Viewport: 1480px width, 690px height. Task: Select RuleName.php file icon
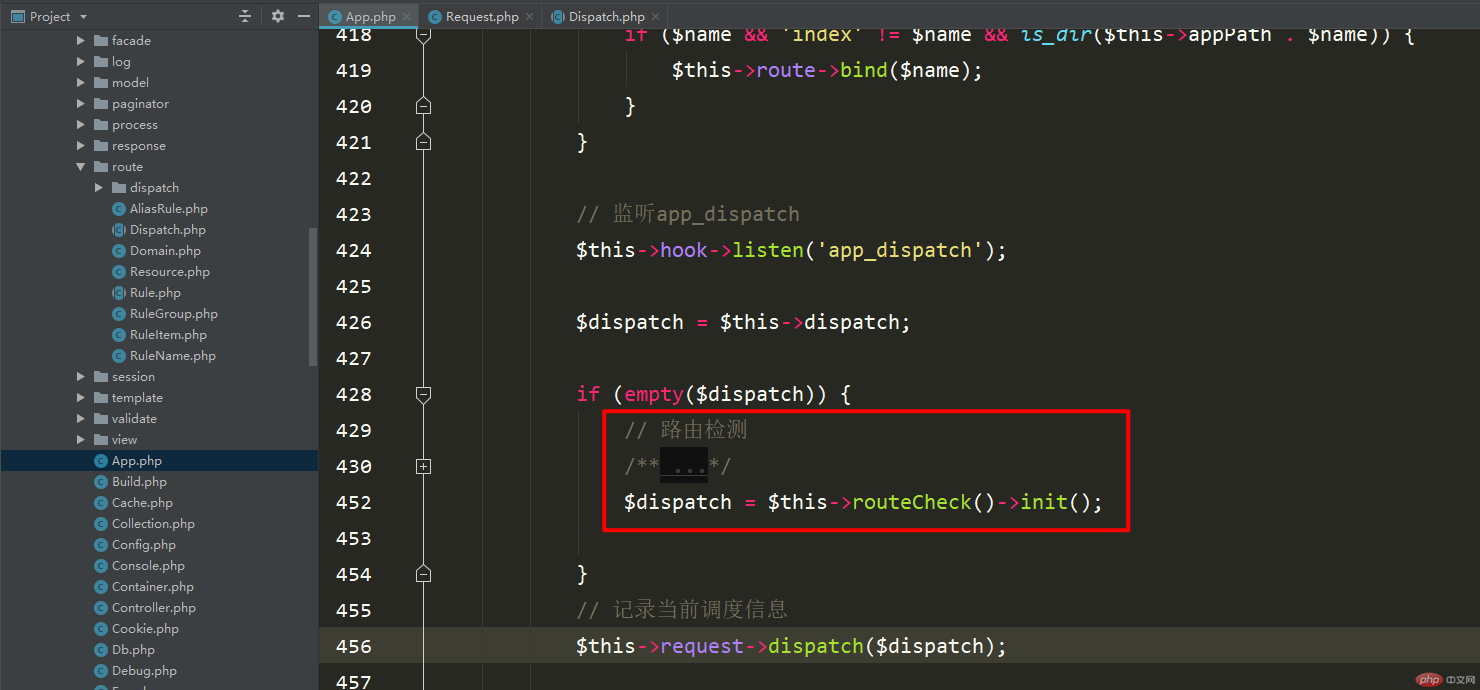119,356
